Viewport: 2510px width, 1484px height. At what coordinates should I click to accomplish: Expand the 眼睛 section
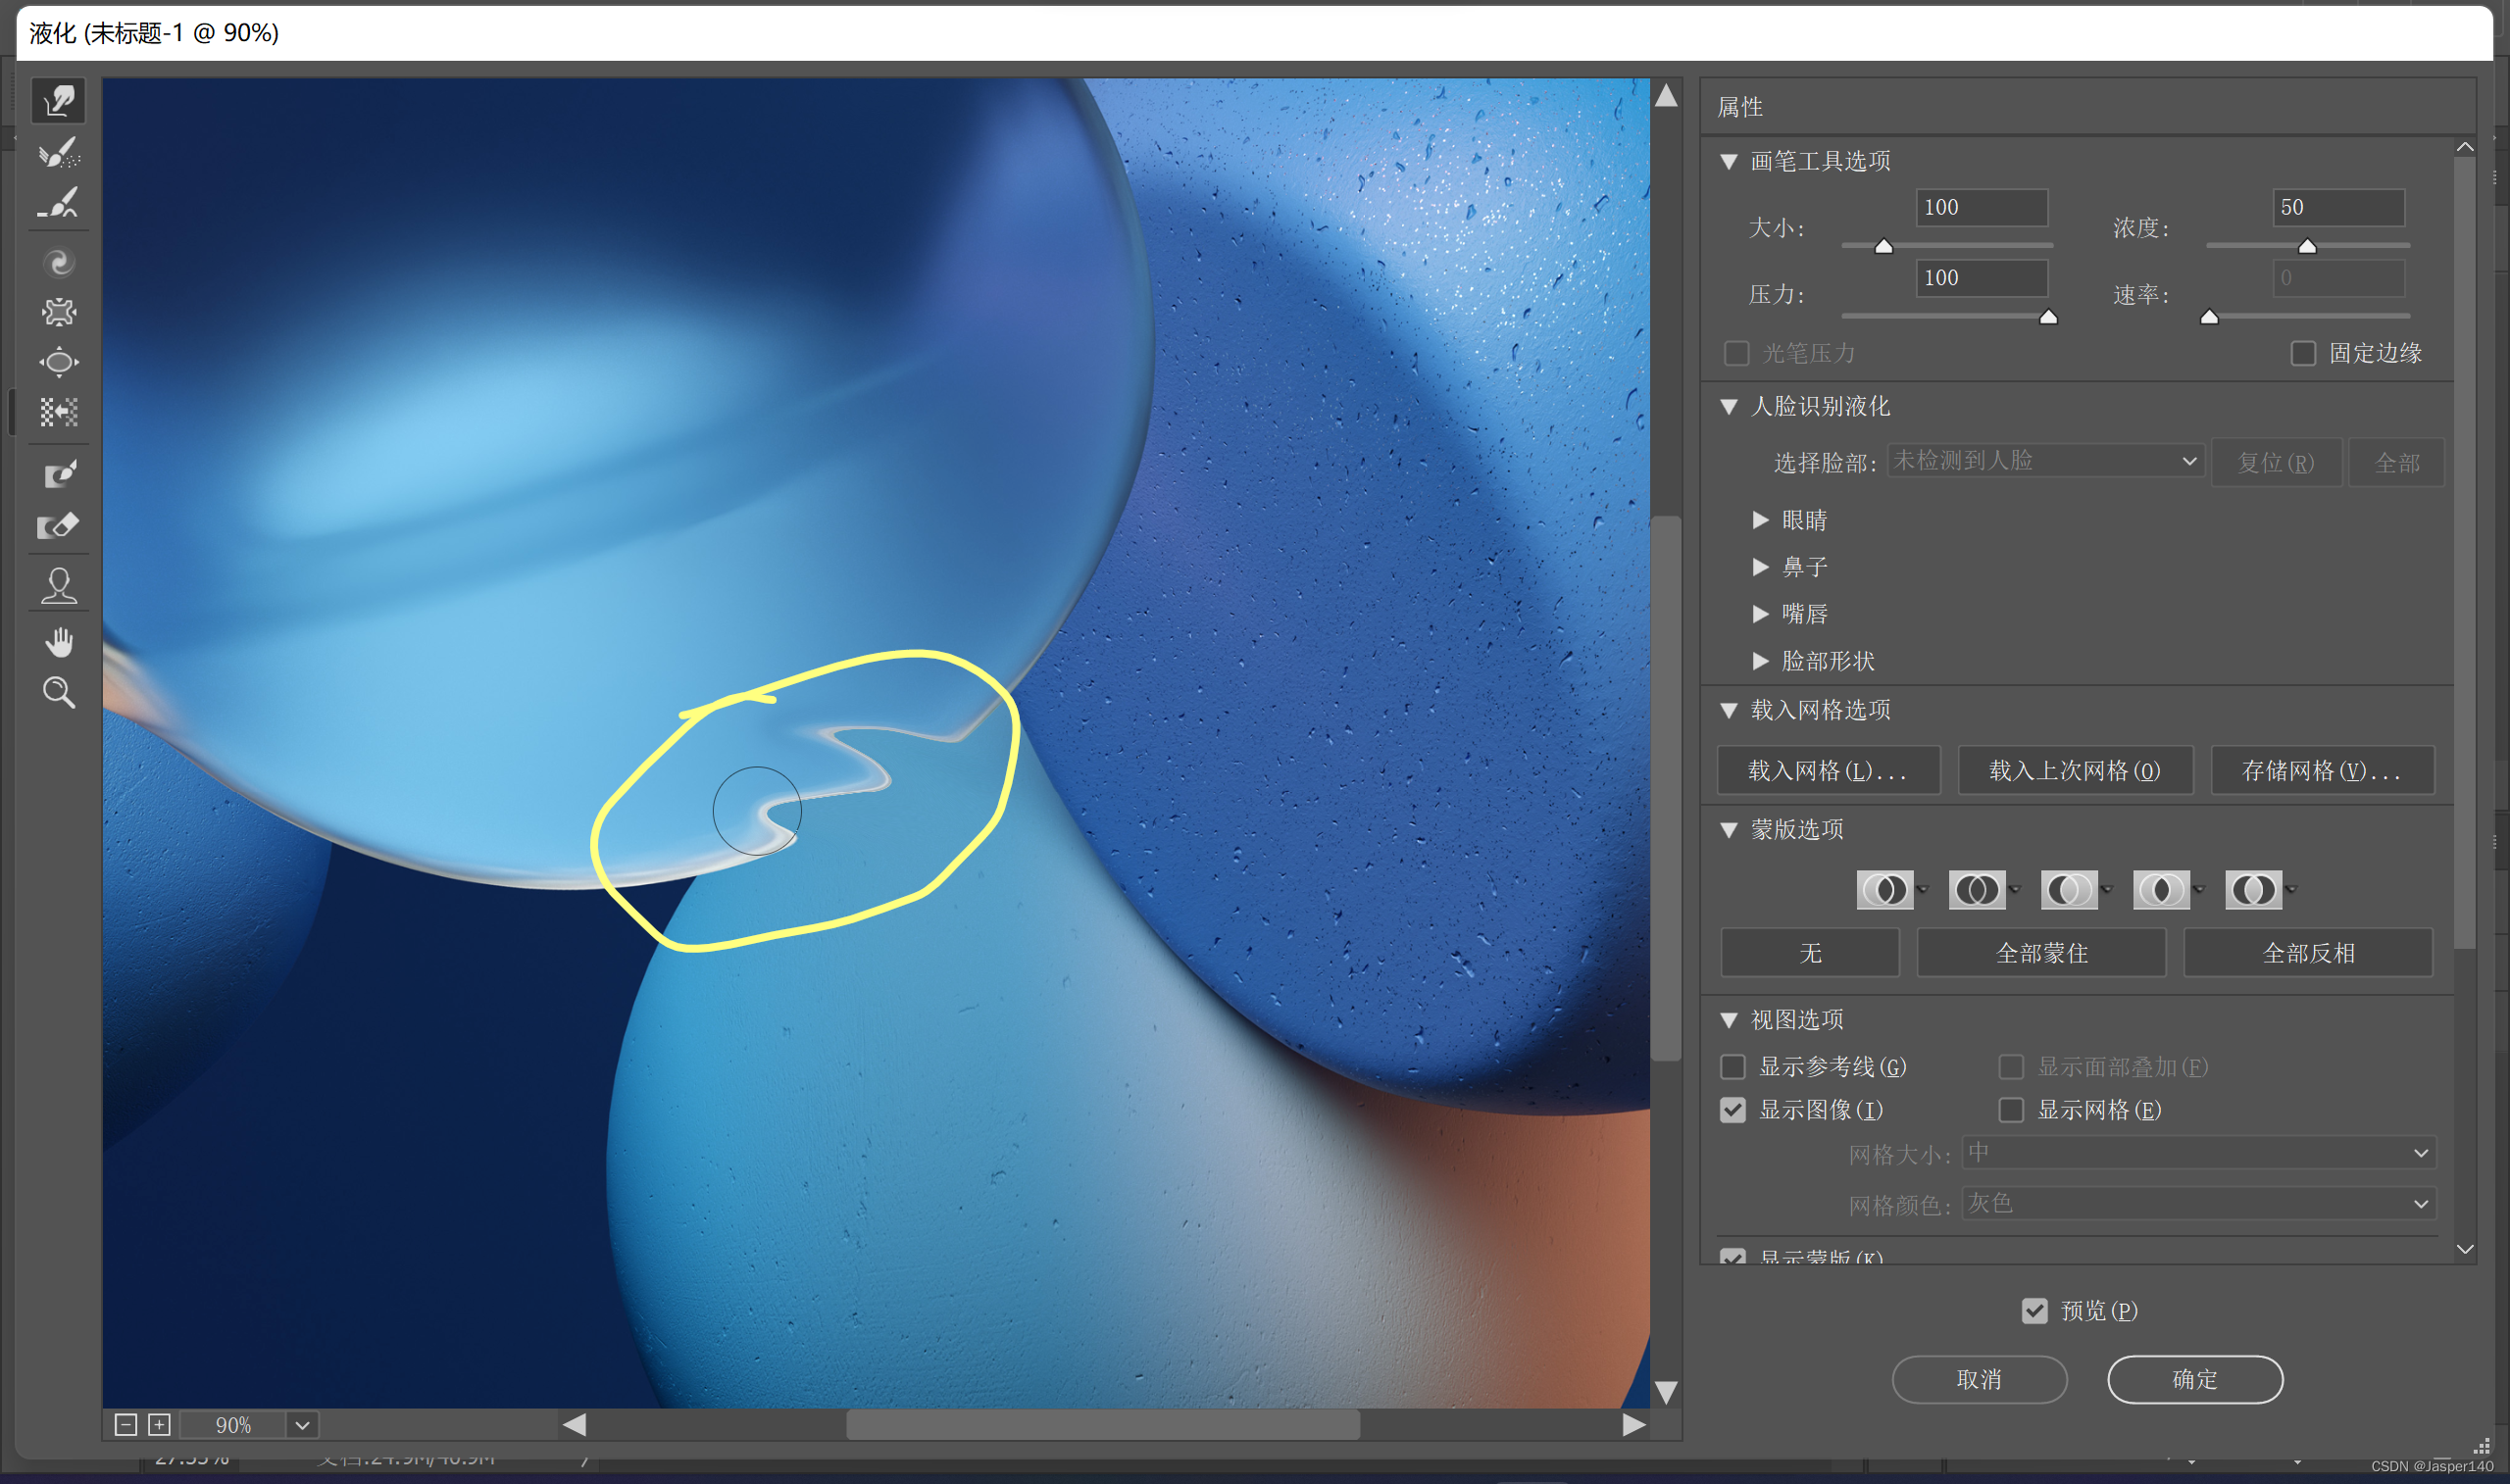[x=1761, y=520]
